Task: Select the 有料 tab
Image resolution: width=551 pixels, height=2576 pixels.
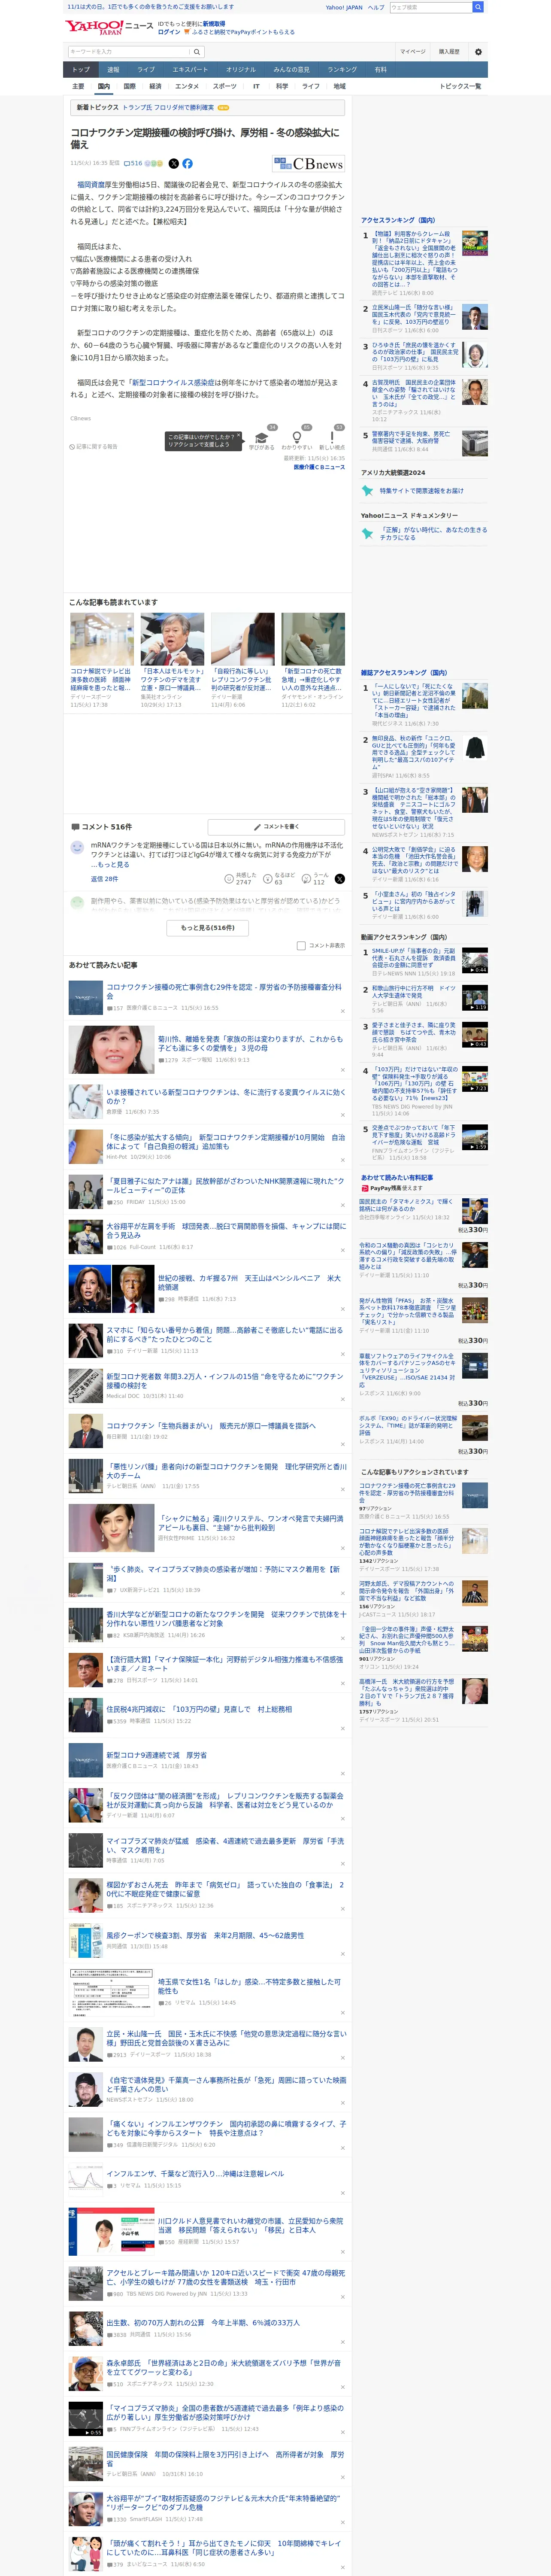Action: point(380,70)
